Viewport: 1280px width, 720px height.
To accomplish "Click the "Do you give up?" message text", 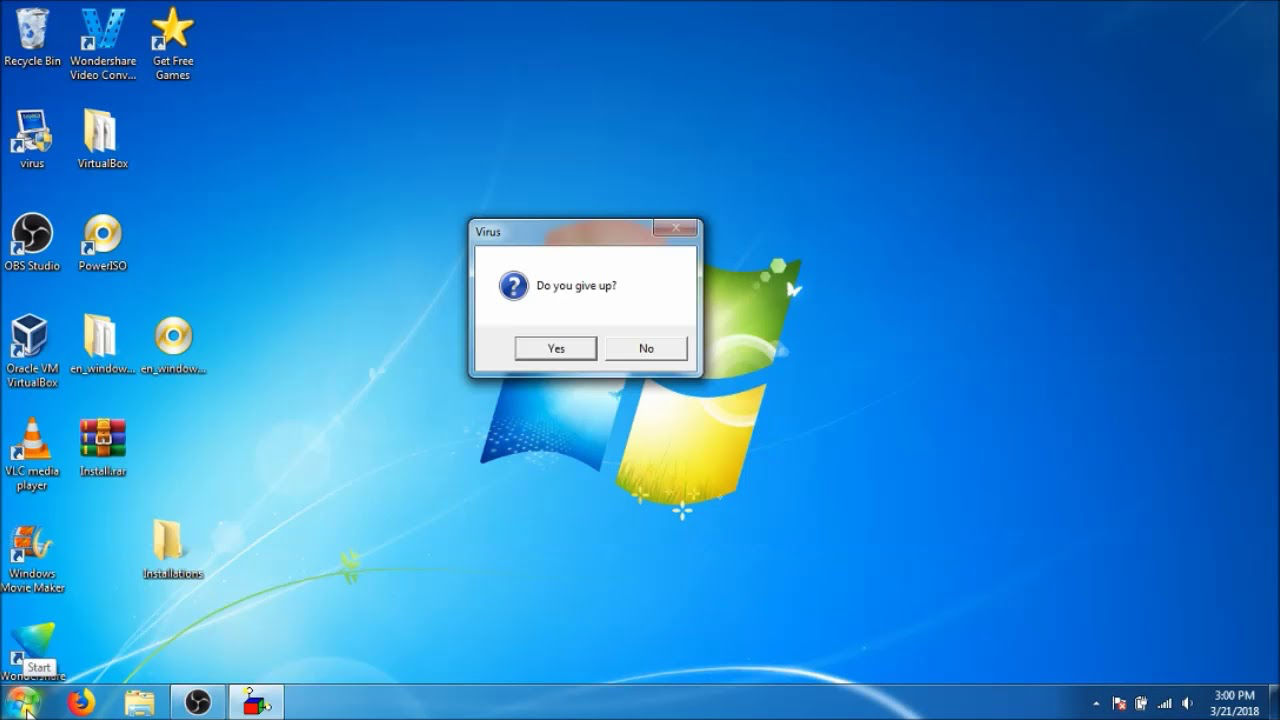I will tap(576, 286).
